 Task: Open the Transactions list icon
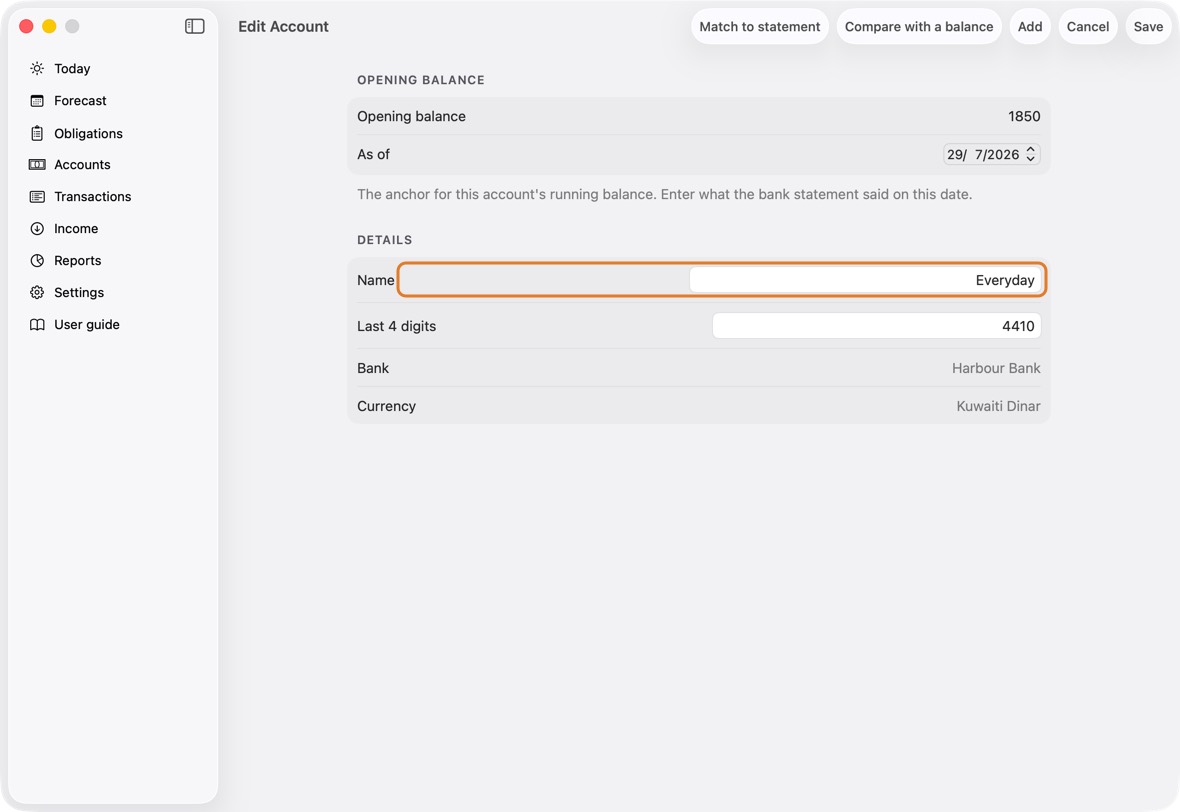[37, 196]
